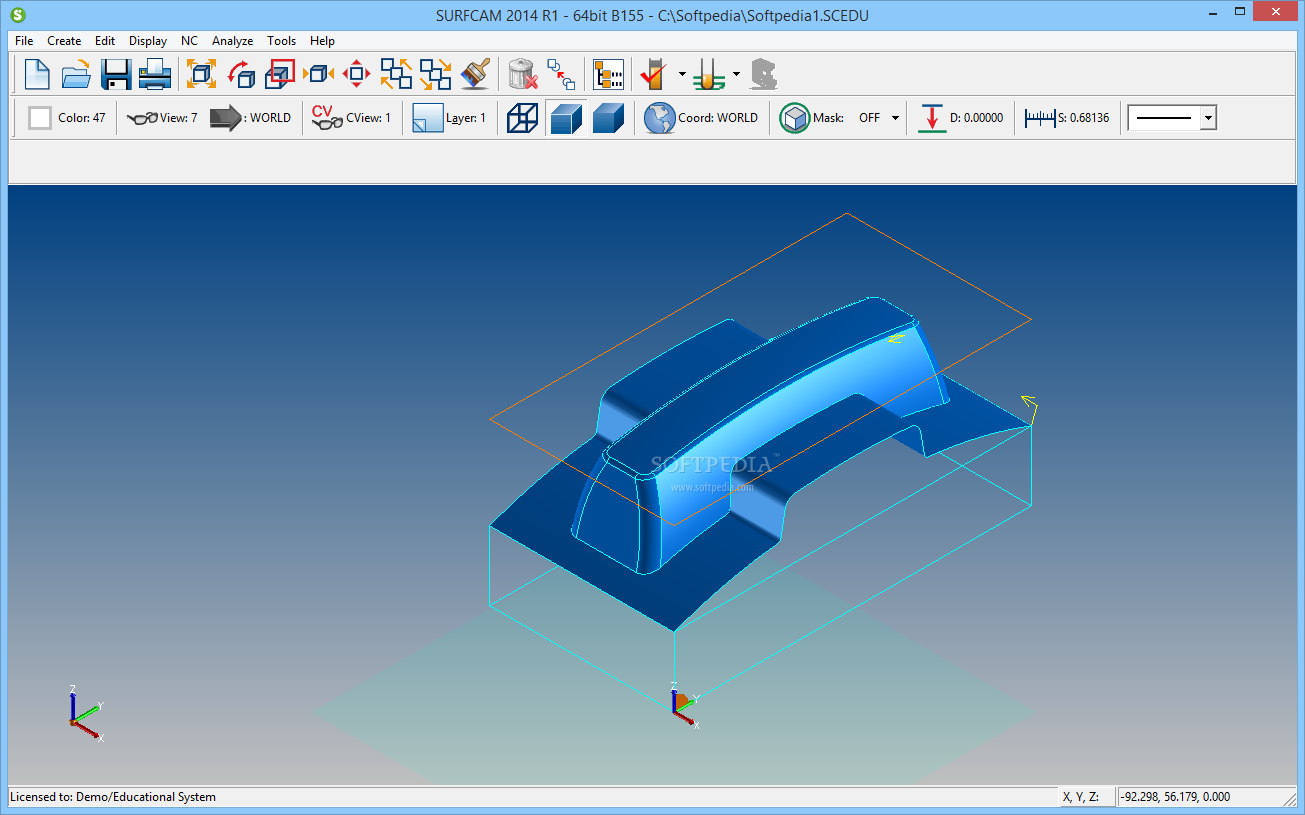
Task: Click the grayed-out gray part icon
Action: (x=764, y=74)
